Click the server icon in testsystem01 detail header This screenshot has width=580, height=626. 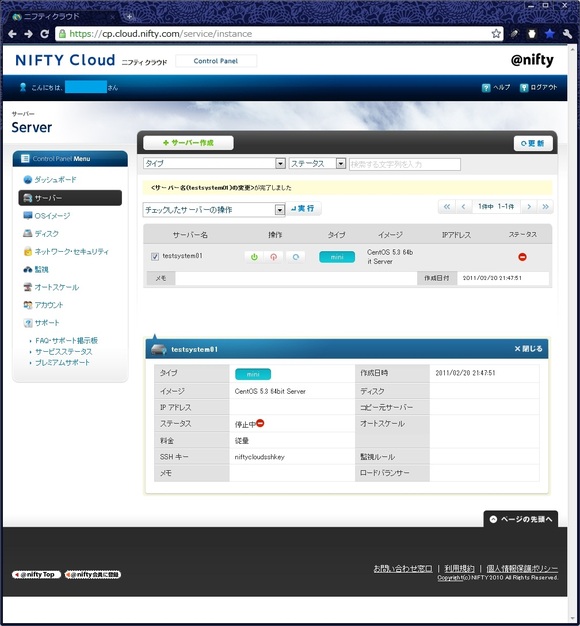tap(158, 349)
